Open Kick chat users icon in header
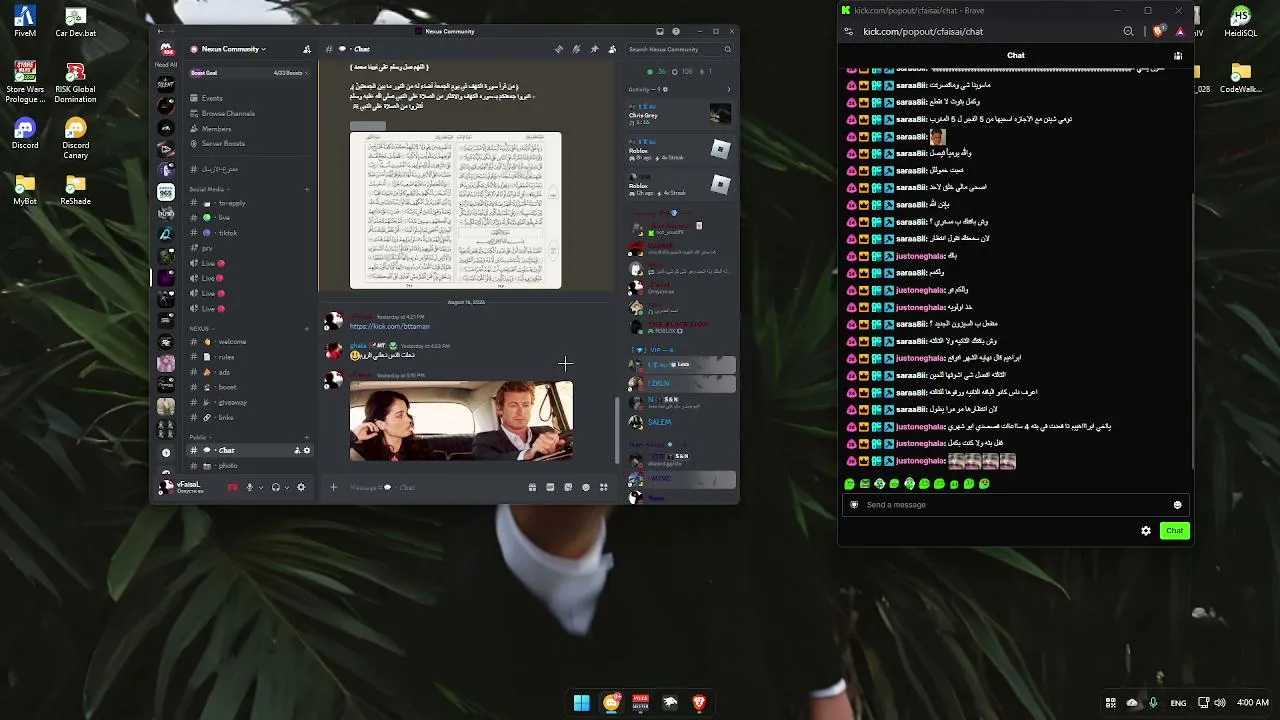This screenshot has width=1280, height=720. pyautogui.click(x=1178, y=56)
